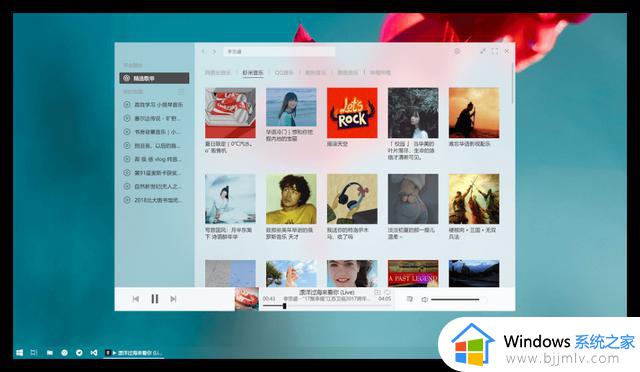Toggle the loop mode icon above the remaining time
640x372 pixels.
pos(387,292)
